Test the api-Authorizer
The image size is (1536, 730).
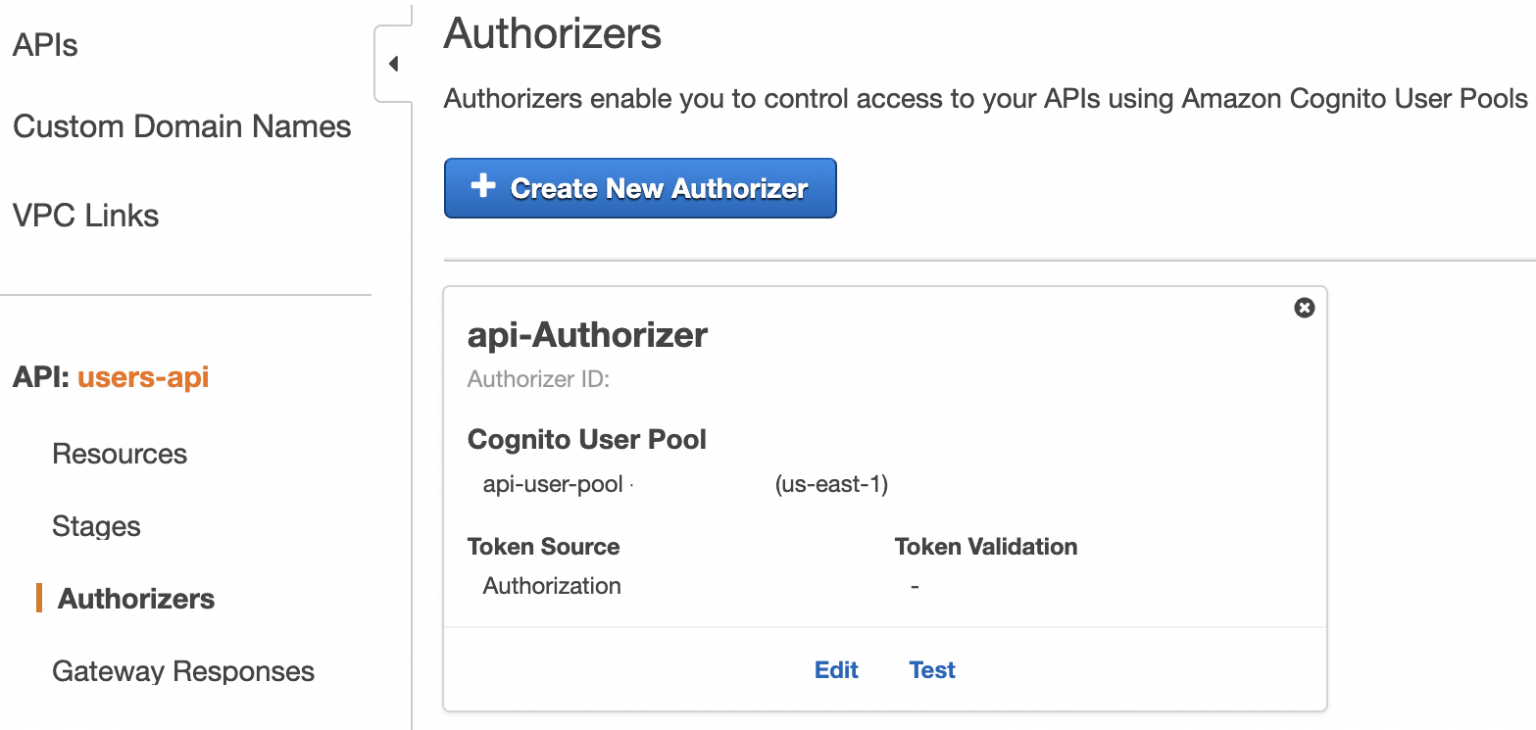[931, 670]
